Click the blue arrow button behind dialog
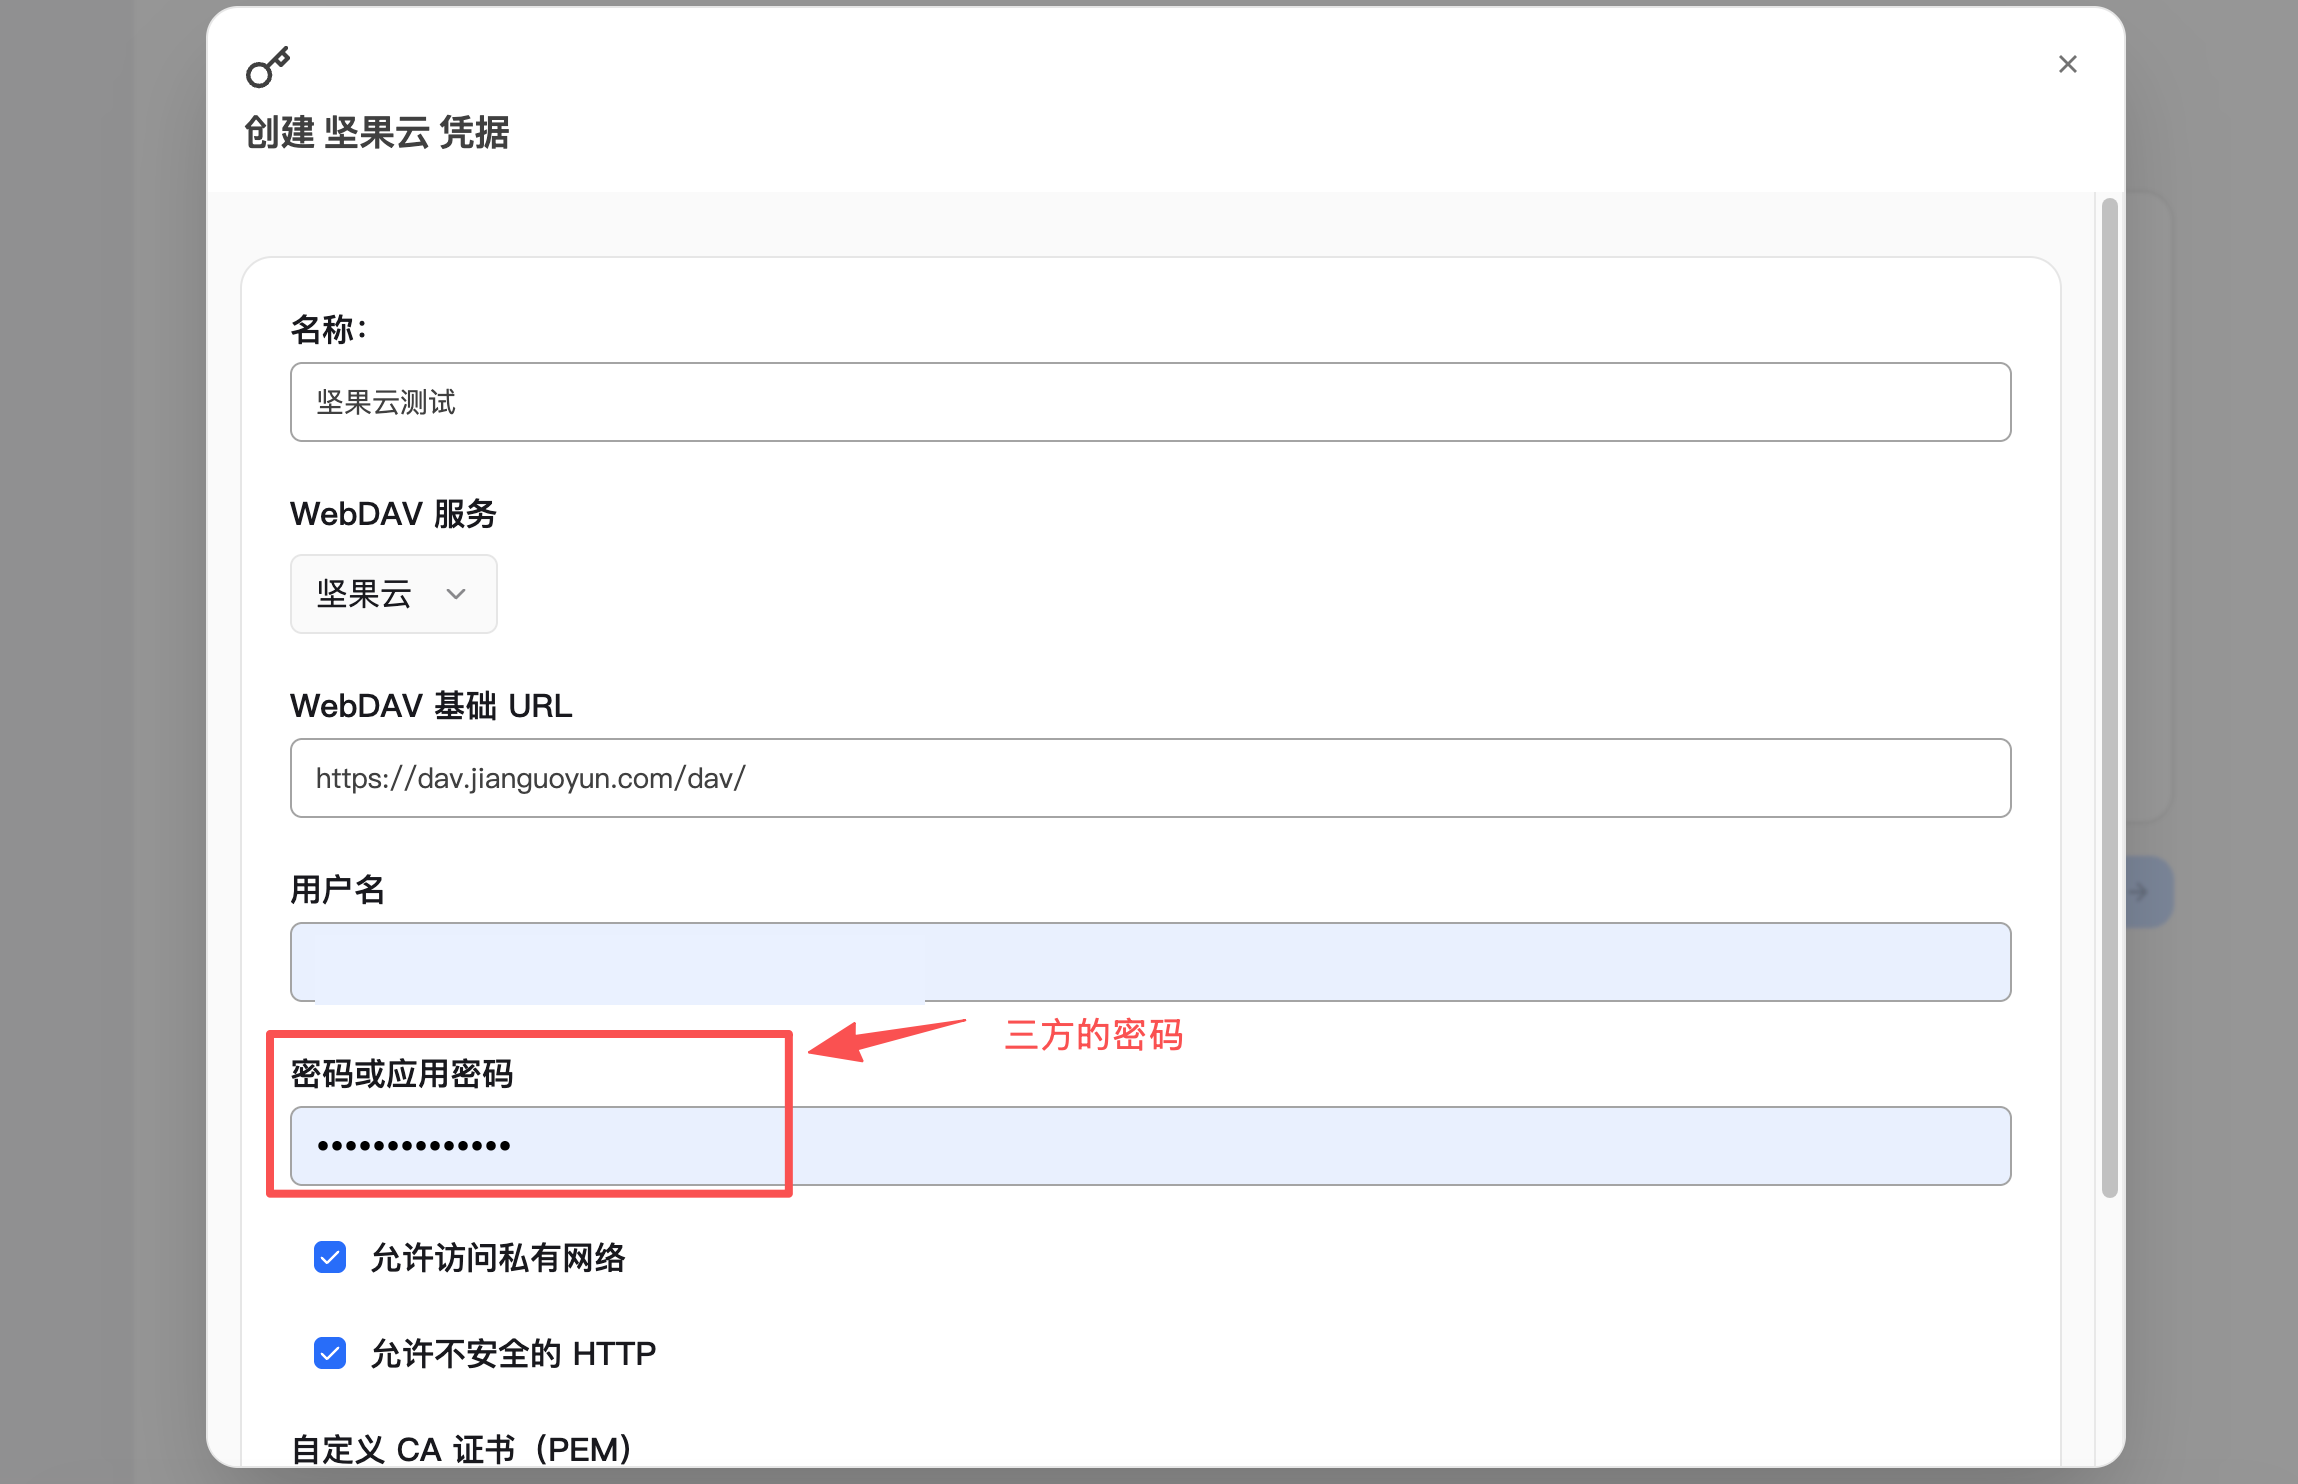This screenshot has width=2298, height=1484. (2147, 891)
